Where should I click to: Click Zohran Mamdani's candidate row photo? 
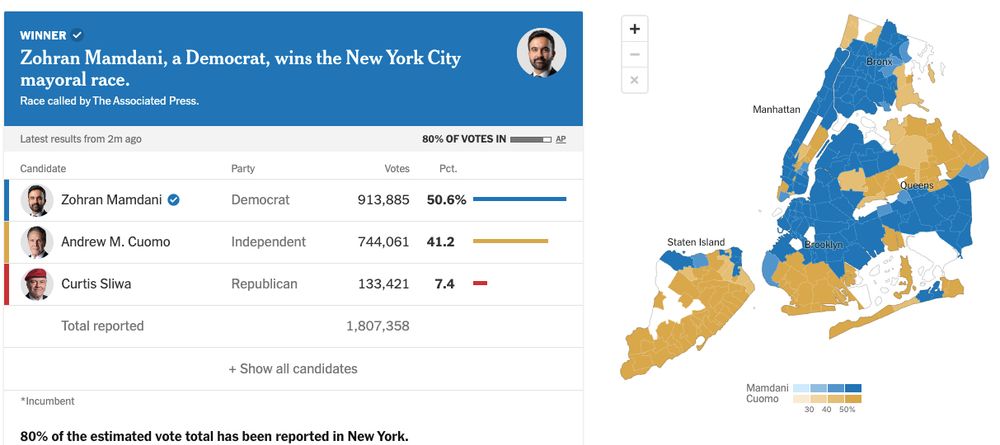click(x=37, y=200)
